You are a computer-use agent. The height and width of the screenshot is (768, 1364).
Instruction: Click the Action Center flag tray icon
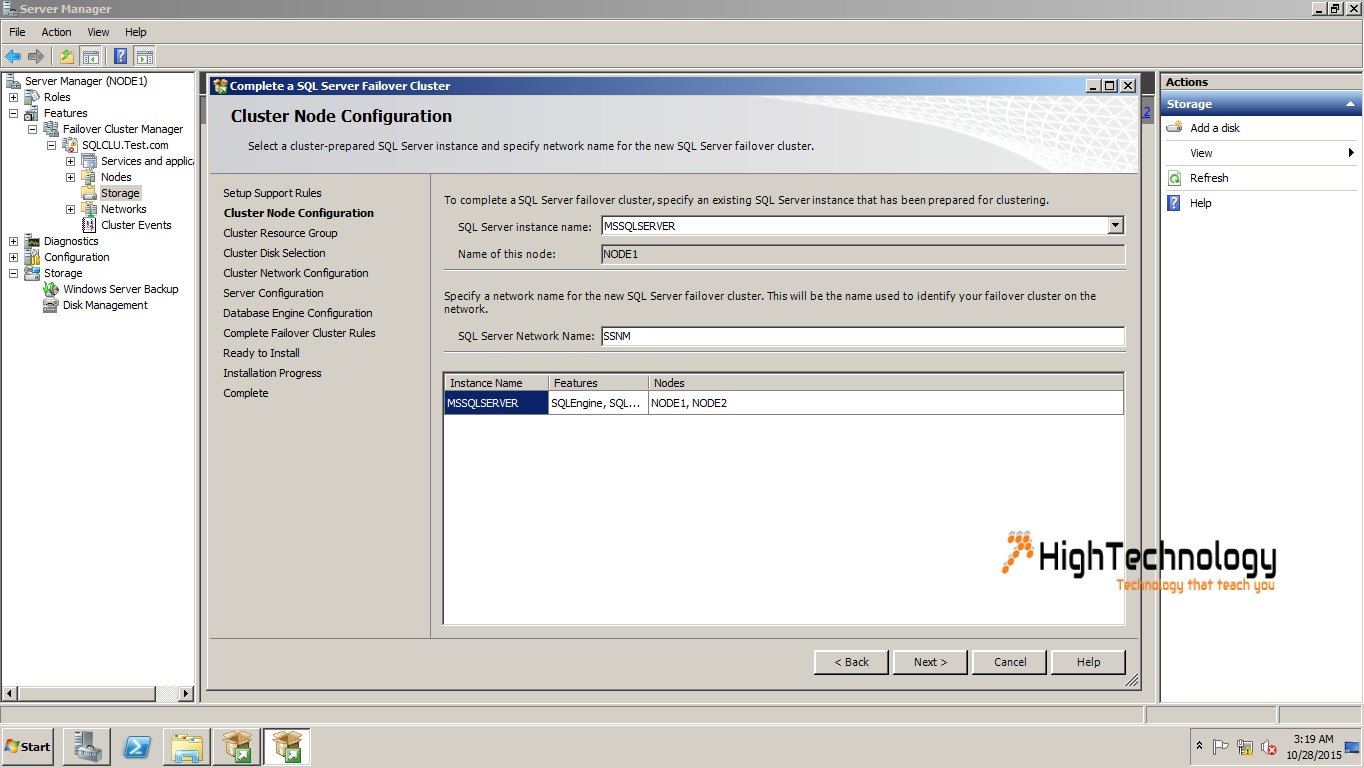click(x=1221, y=747)
